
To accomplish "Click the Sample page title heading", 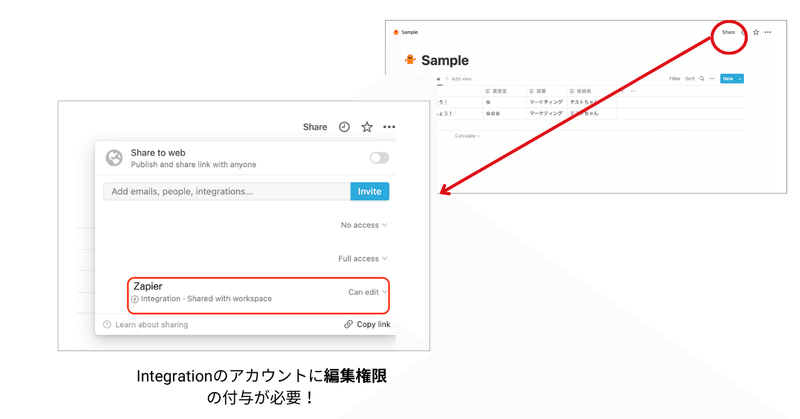I will pyautogui.click(x=445, y=60).
